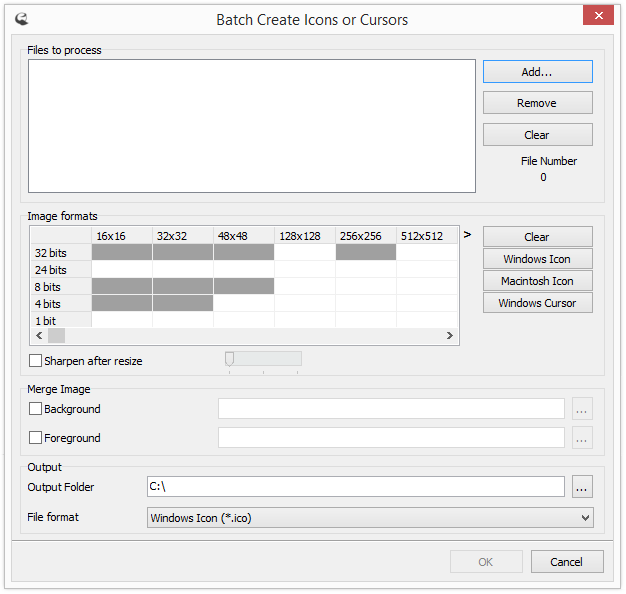Toggle 32 bits 128x128 format cell
The width and height of the screenshot is (626, 594).
[304, 253]
